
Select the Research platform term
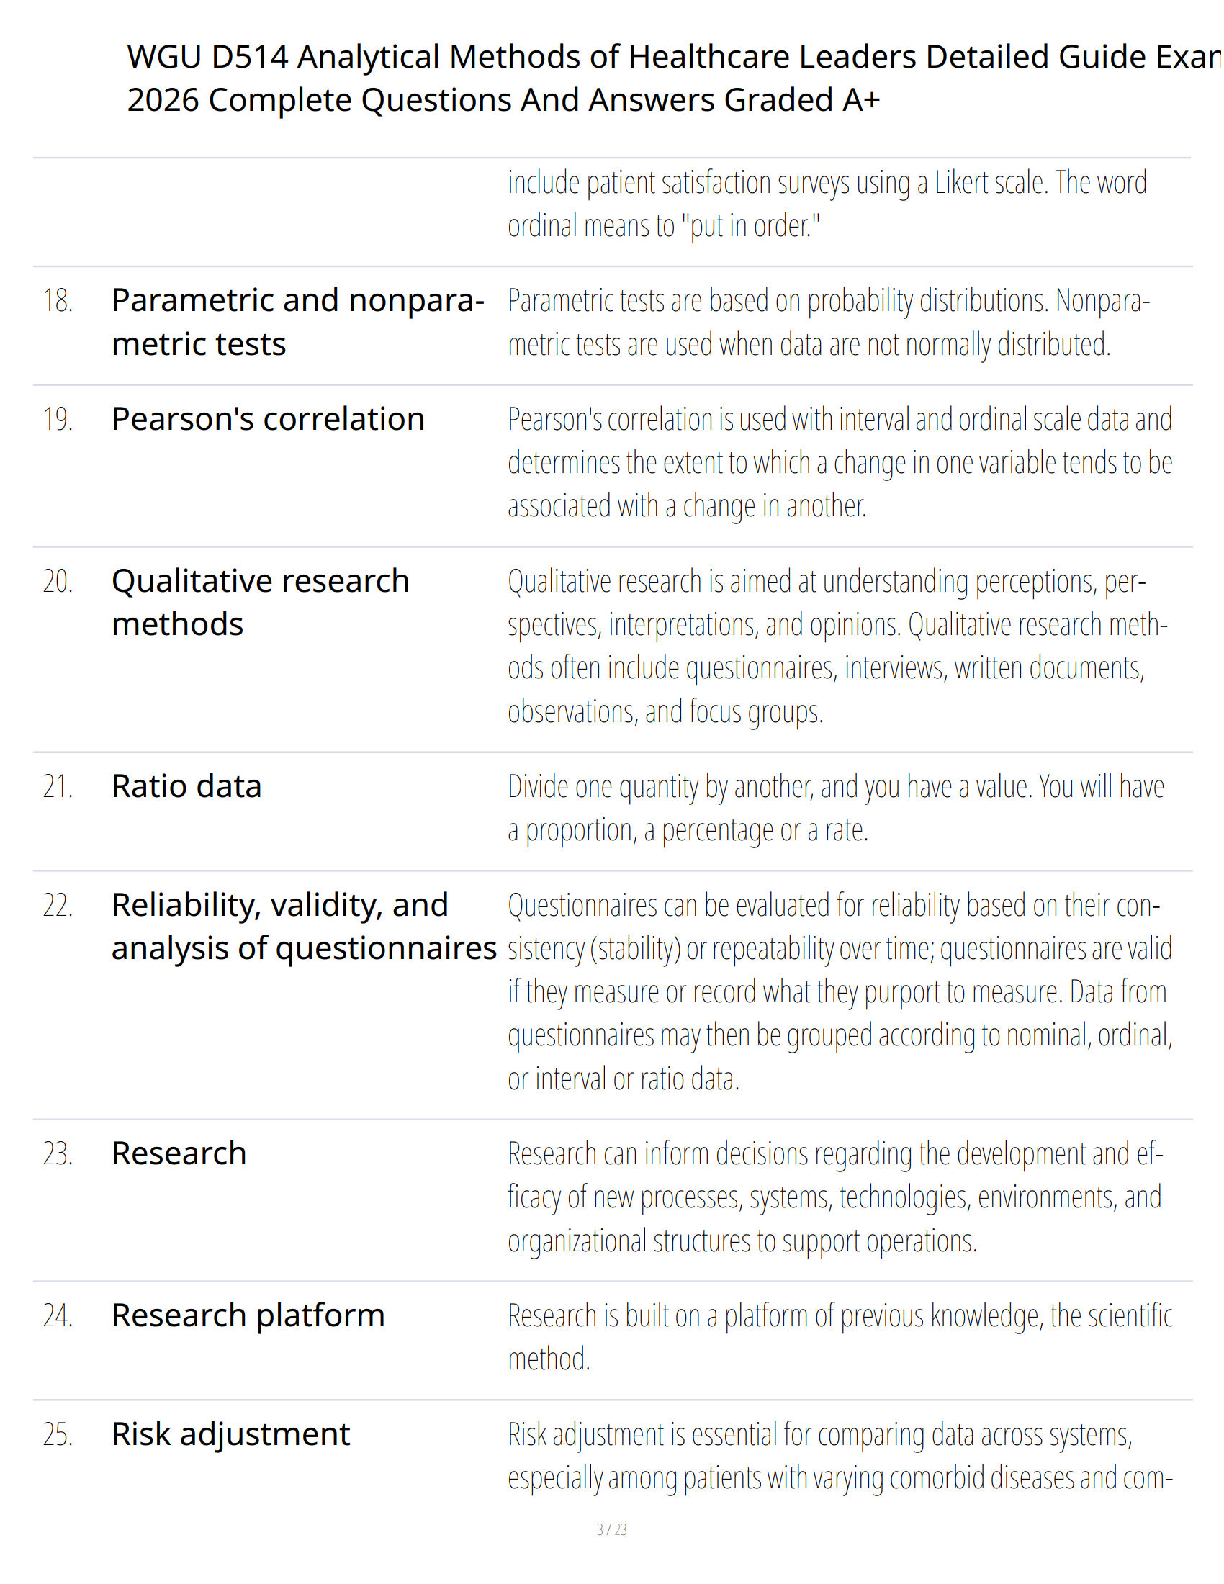coord(248,1315)
